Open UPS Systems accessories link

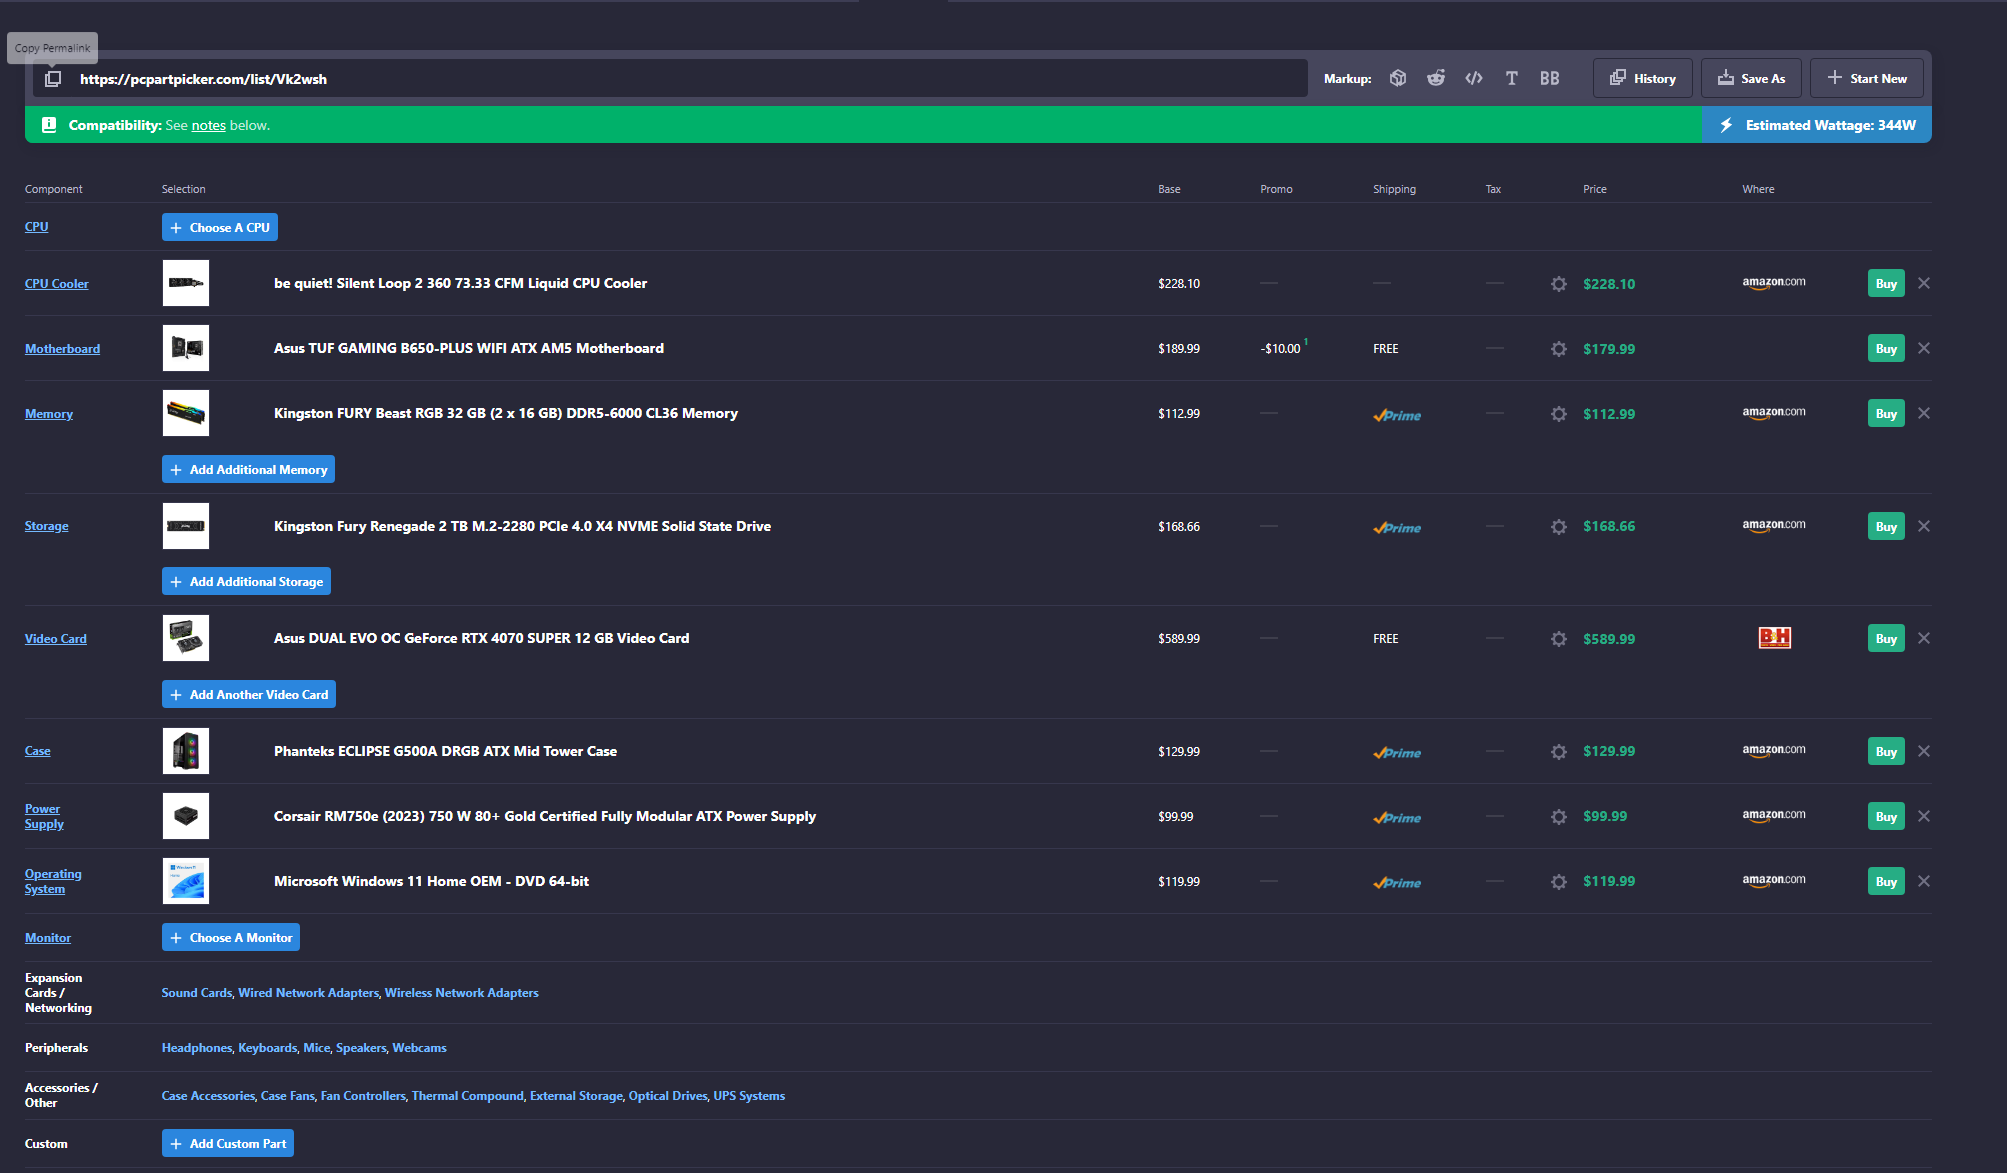coord(749,1096)
